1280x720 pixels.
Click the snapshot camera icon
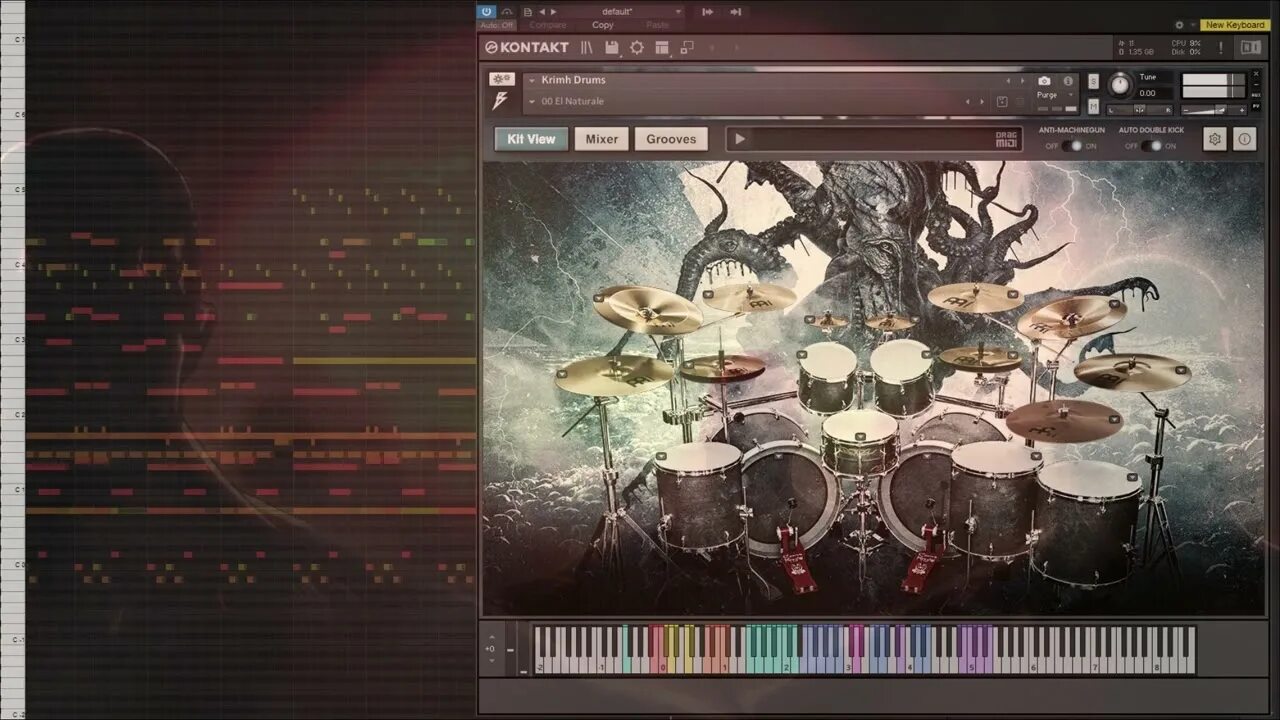point(1044,80)
